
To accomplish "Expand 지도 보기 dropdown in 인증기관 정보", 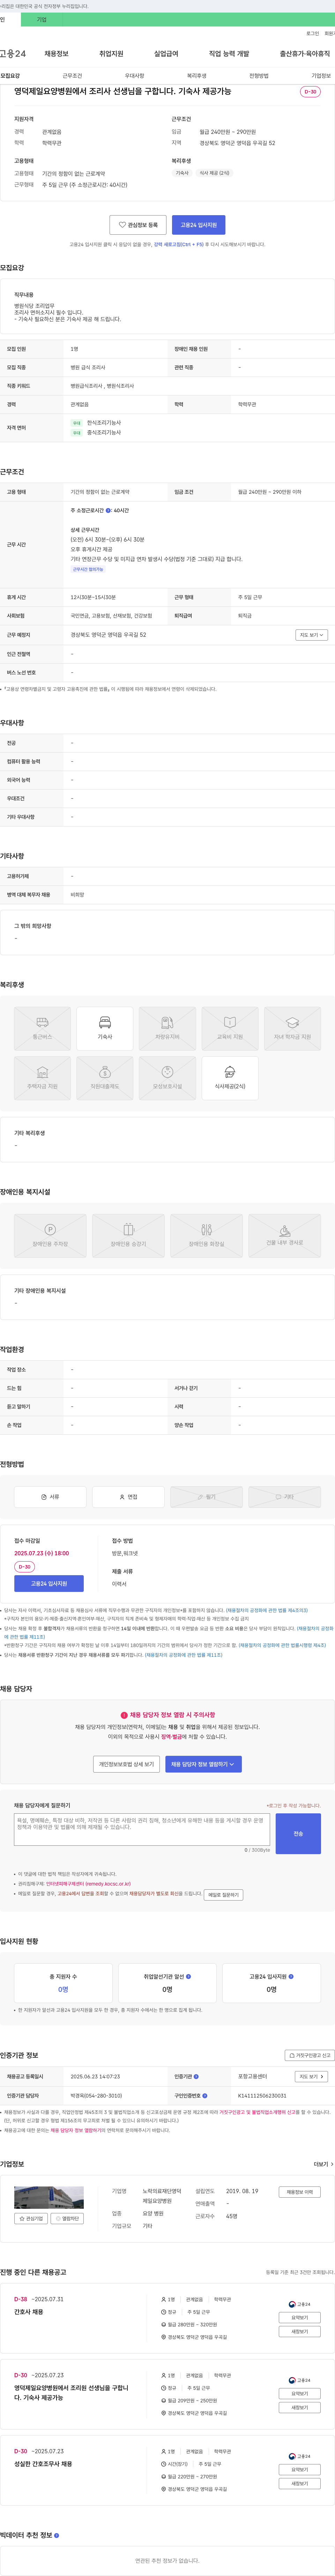I will point(311,2077).
